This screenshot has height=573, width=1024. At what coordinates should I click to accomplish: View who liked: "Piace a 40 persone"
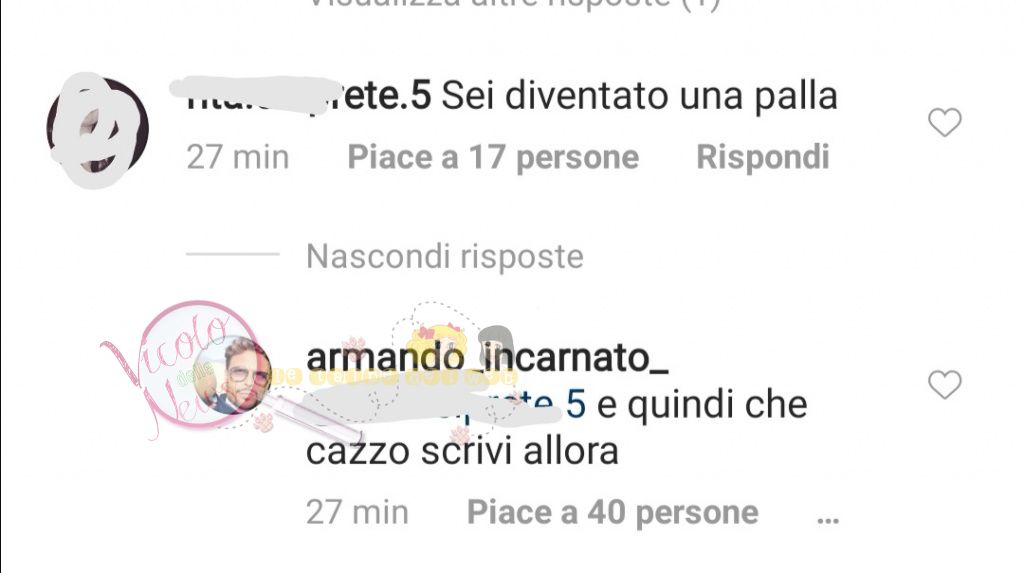coord(613,512)
